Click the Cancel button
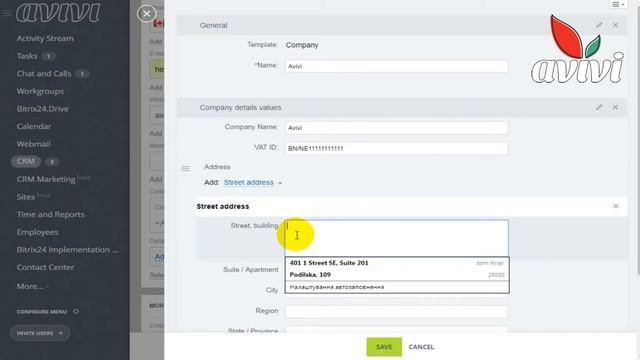Image resolution: width=640 pixels, height=360 pixels. [x=421, y=347]
